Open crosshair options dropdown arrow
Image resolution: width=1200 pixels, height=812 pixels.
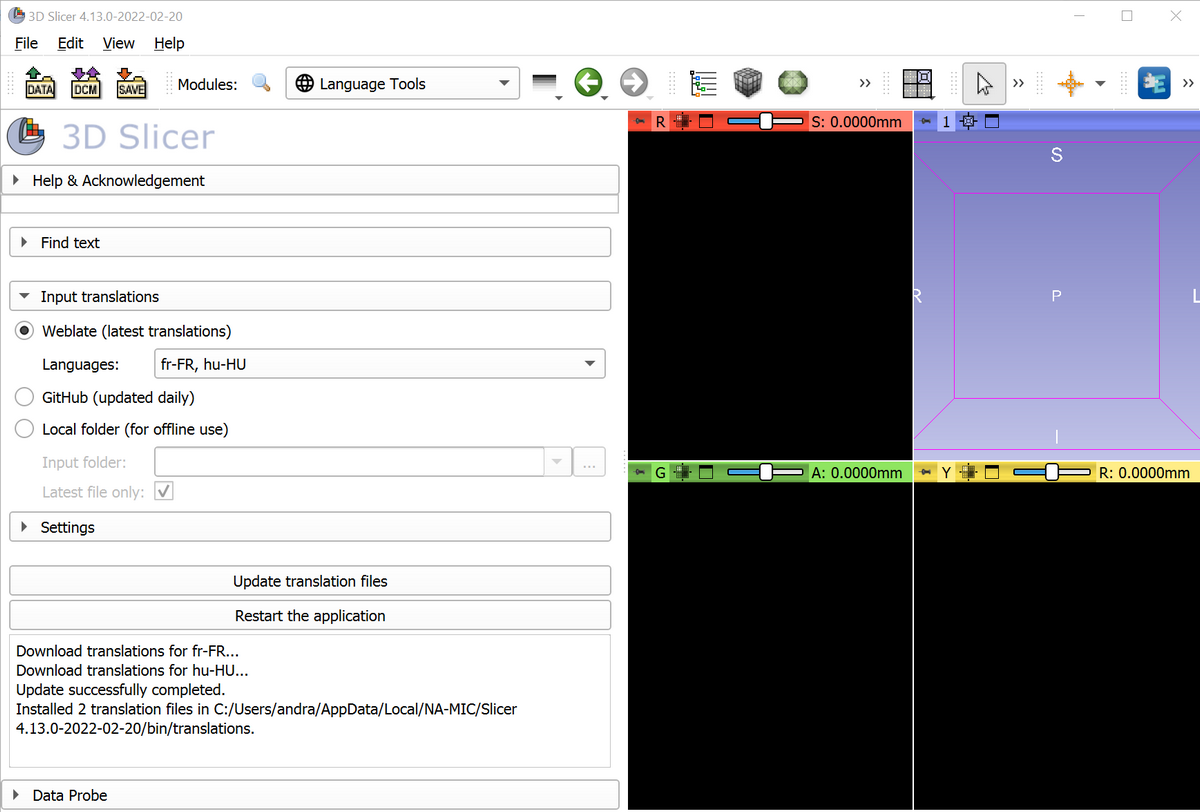click(1100, 84)
